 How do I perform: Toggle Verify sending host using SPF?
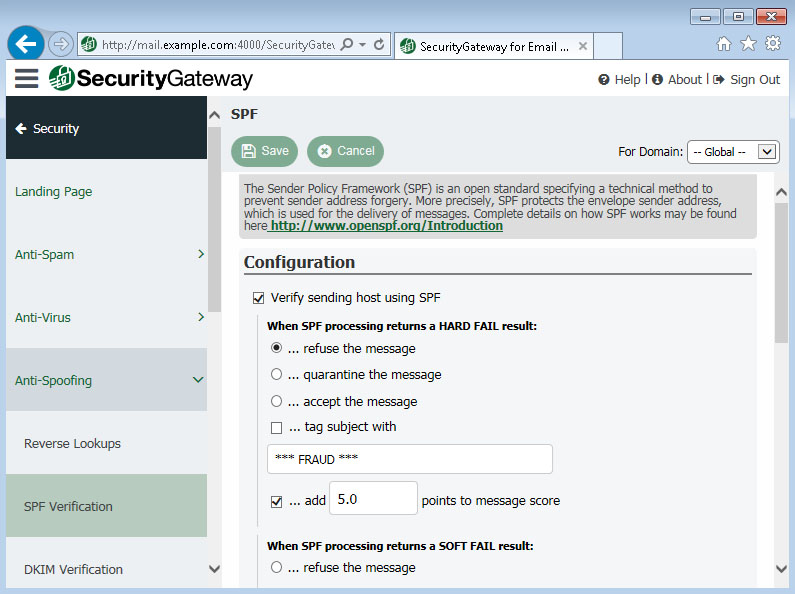pyautogui.click(x=258, y=298)
